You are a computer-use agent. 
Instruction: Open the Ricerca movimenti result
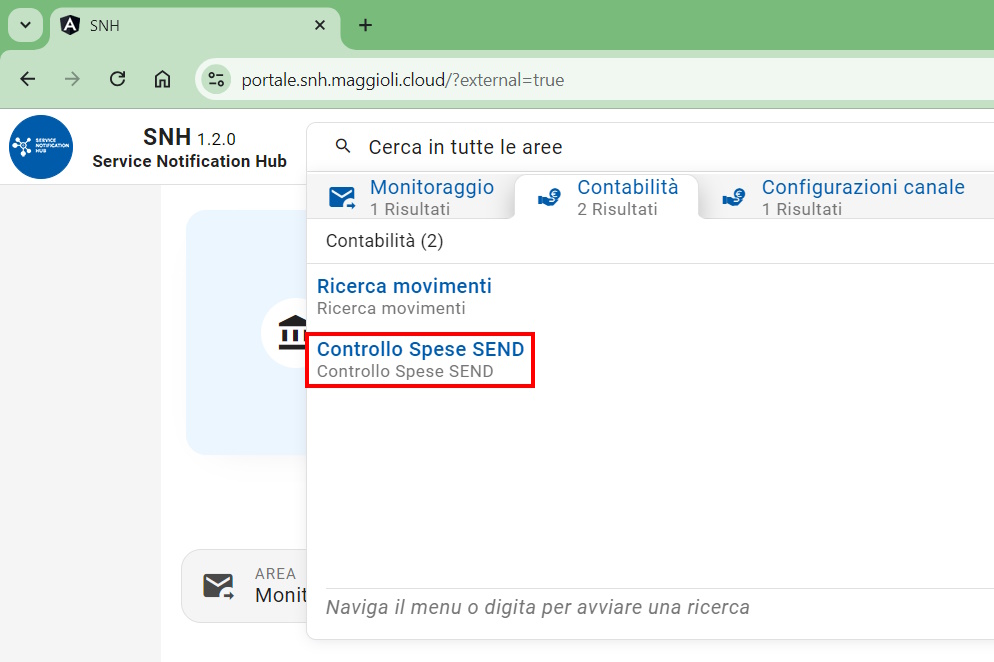[x=404, y=286]
